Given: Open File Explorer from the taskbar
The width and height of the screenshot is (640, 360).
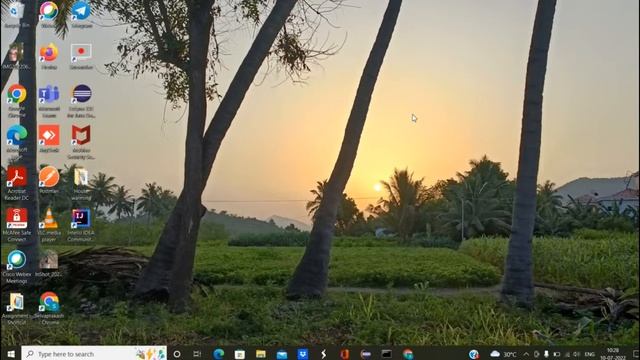Looking at the screenshot, I should click(x=261, y=354).
